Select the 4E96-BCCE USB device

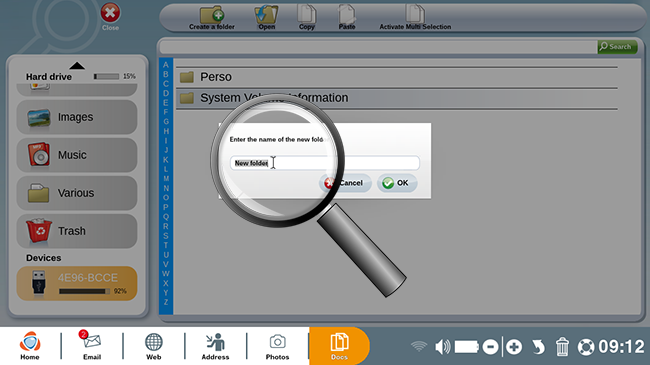tap(77, 283)
